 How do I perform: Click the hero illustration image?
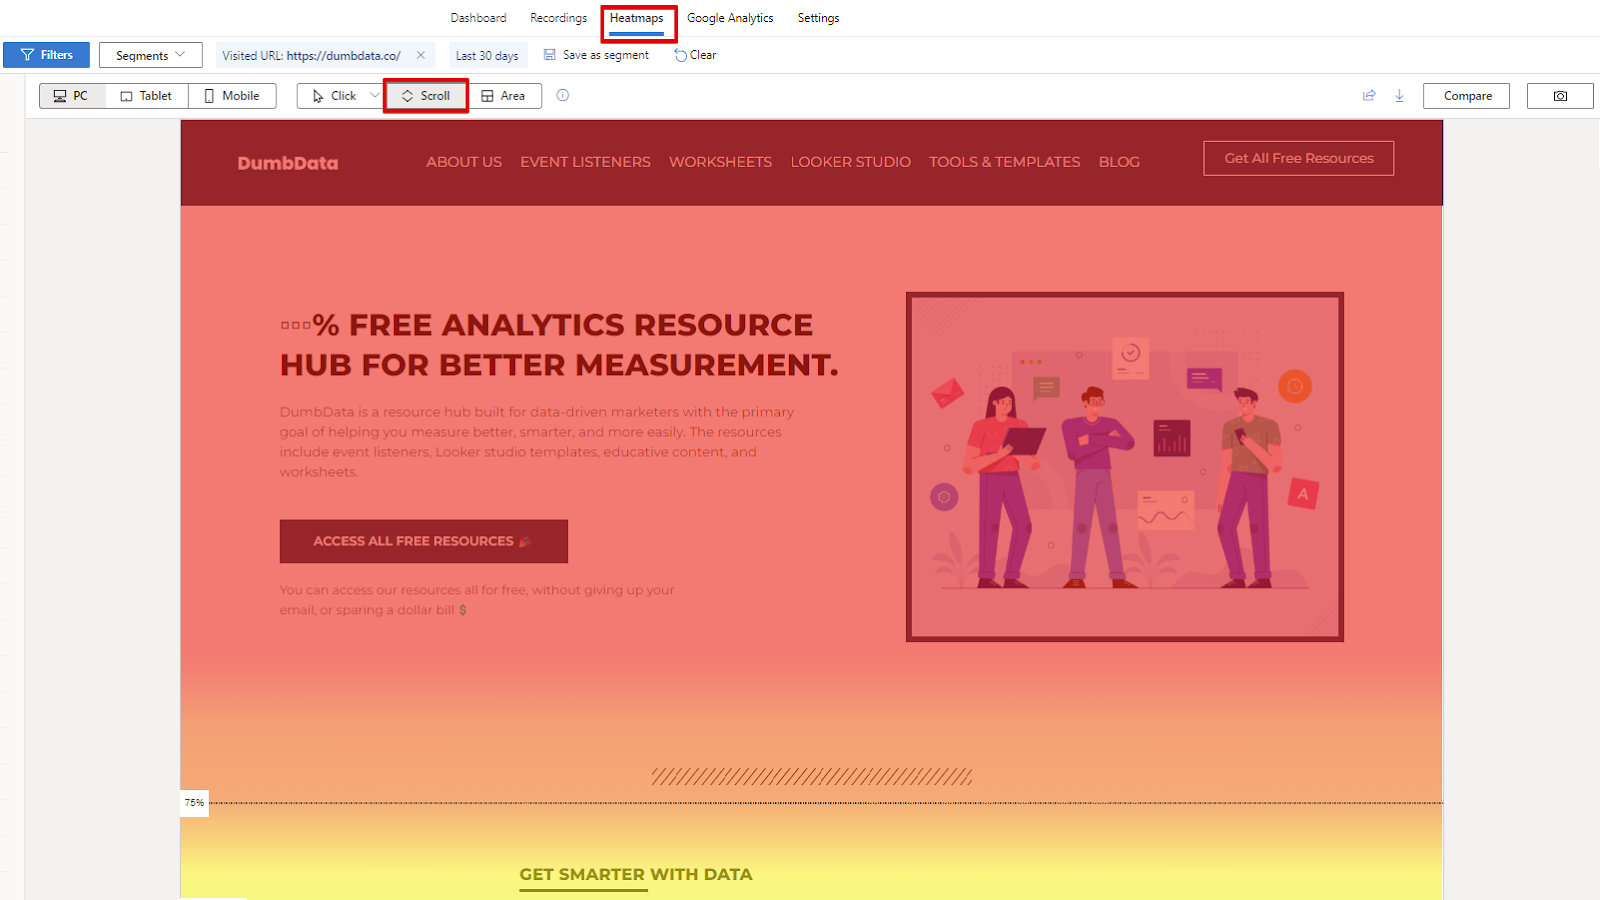(x=1125, y=467)
